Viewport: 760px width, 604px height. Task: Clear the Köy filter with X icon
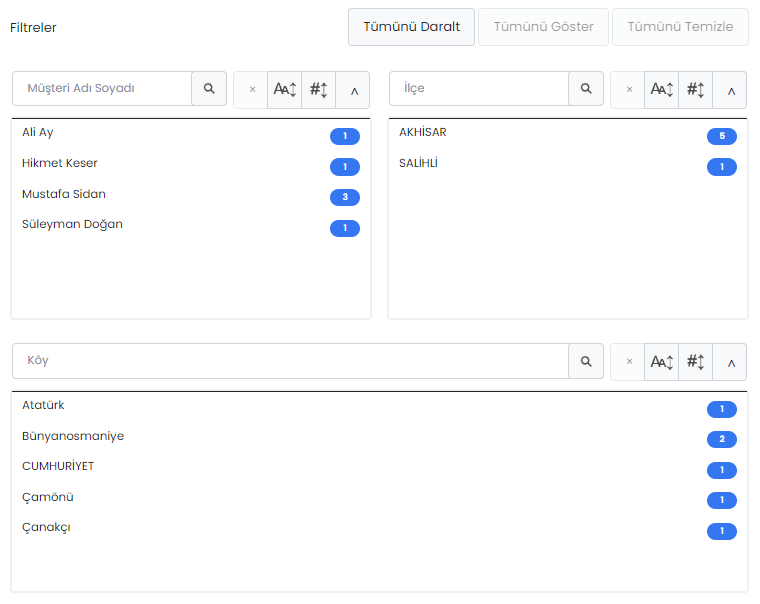628,362
